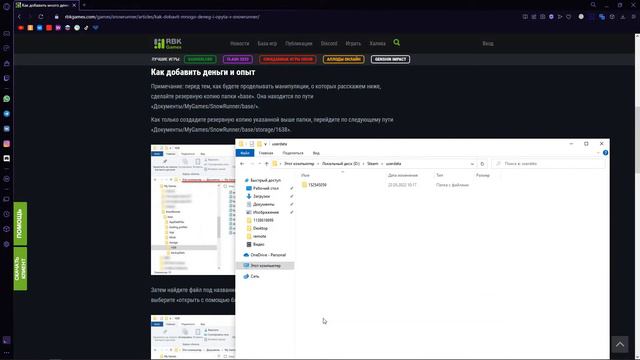Open a new browser tab with plus
Viewport: 640px width, 360px height.
point(84,5)
